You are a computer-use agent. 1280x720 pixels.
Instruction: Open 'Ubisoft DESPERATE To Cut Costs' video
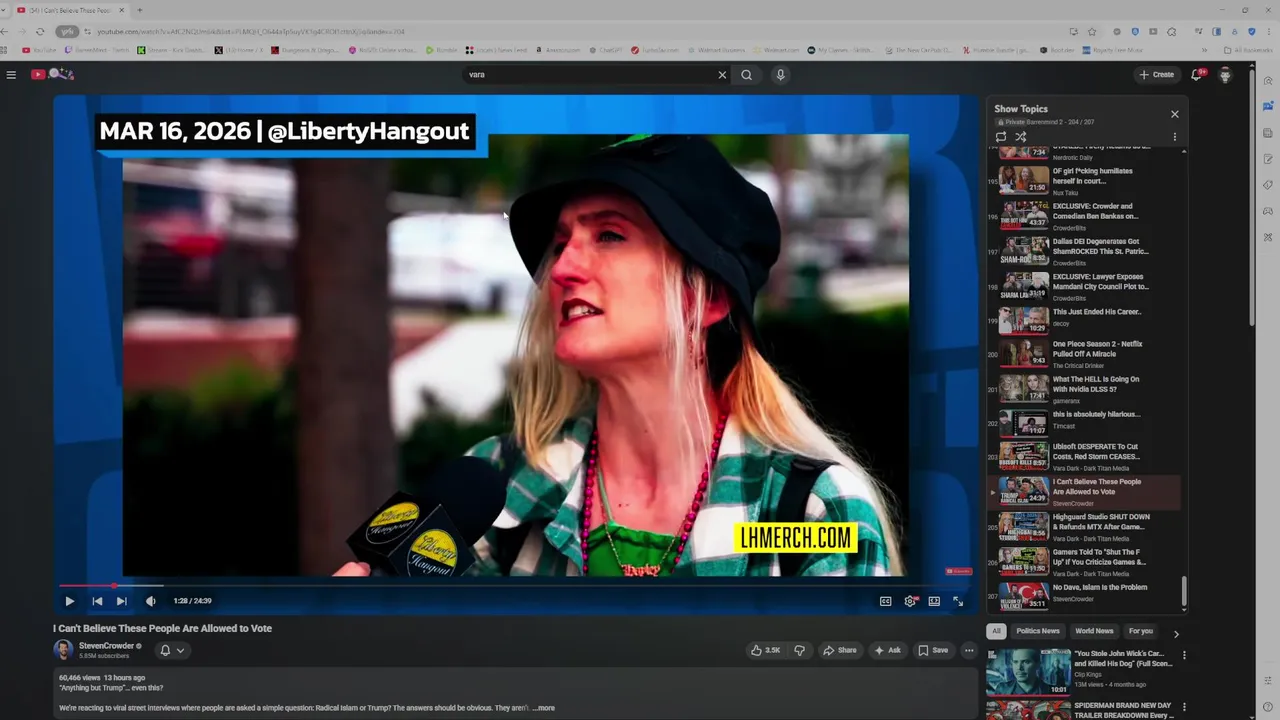(x=1084, y=457)
